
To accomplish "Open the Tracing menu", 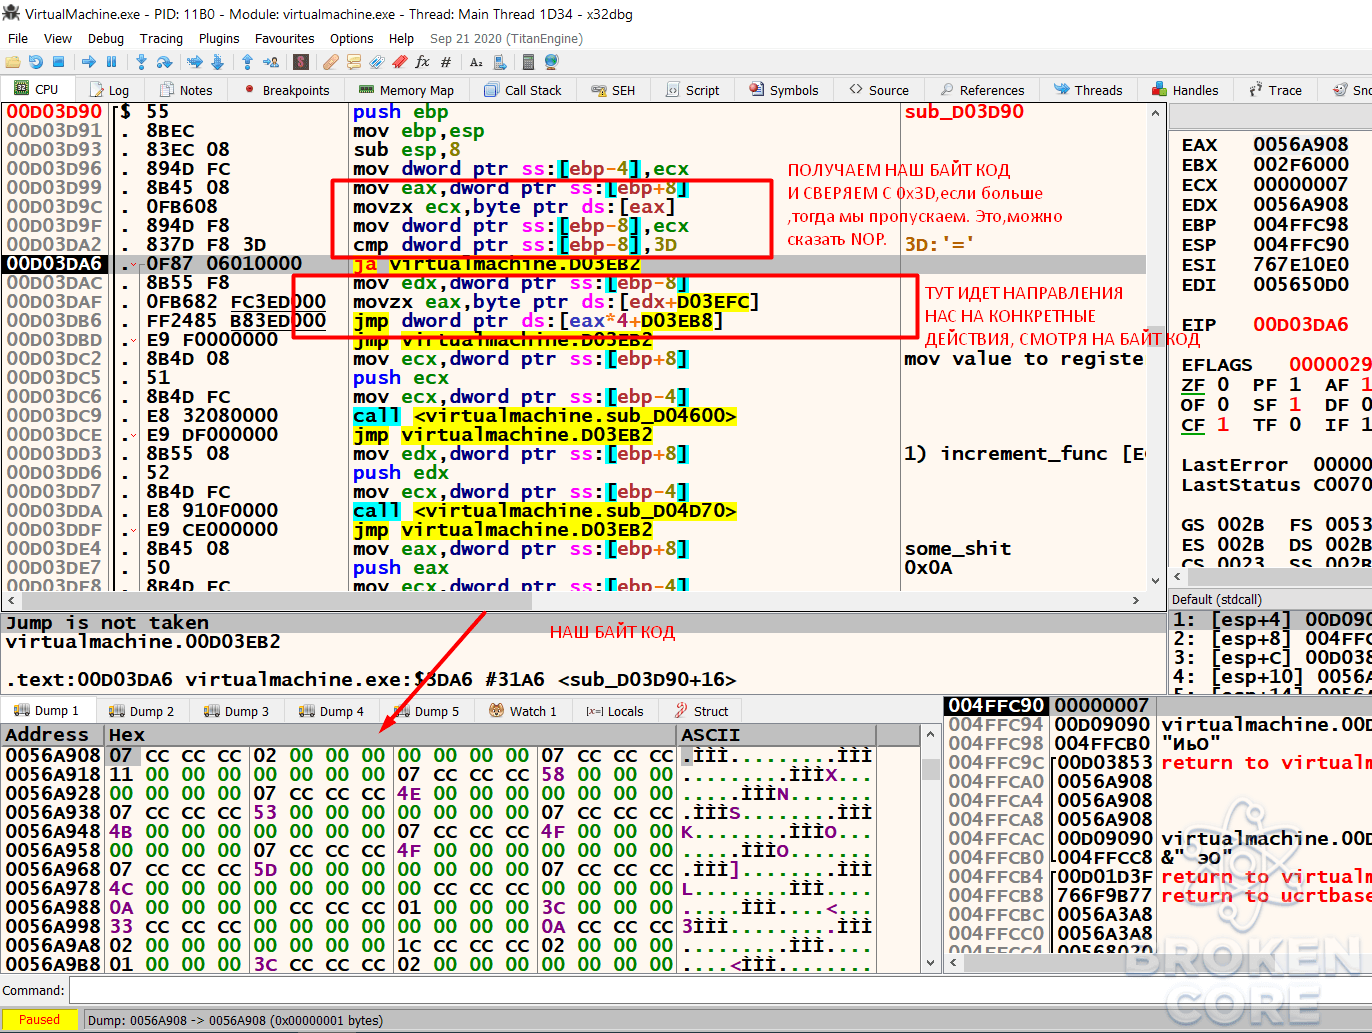I will (161, 39).
